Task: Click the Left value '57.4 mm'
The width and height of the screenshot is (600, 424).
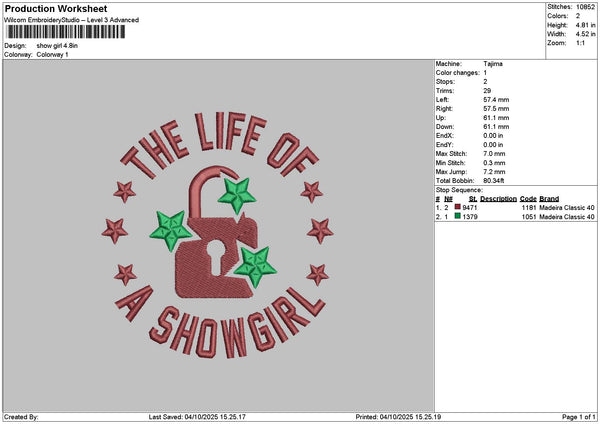Action: tap(496, 100)
